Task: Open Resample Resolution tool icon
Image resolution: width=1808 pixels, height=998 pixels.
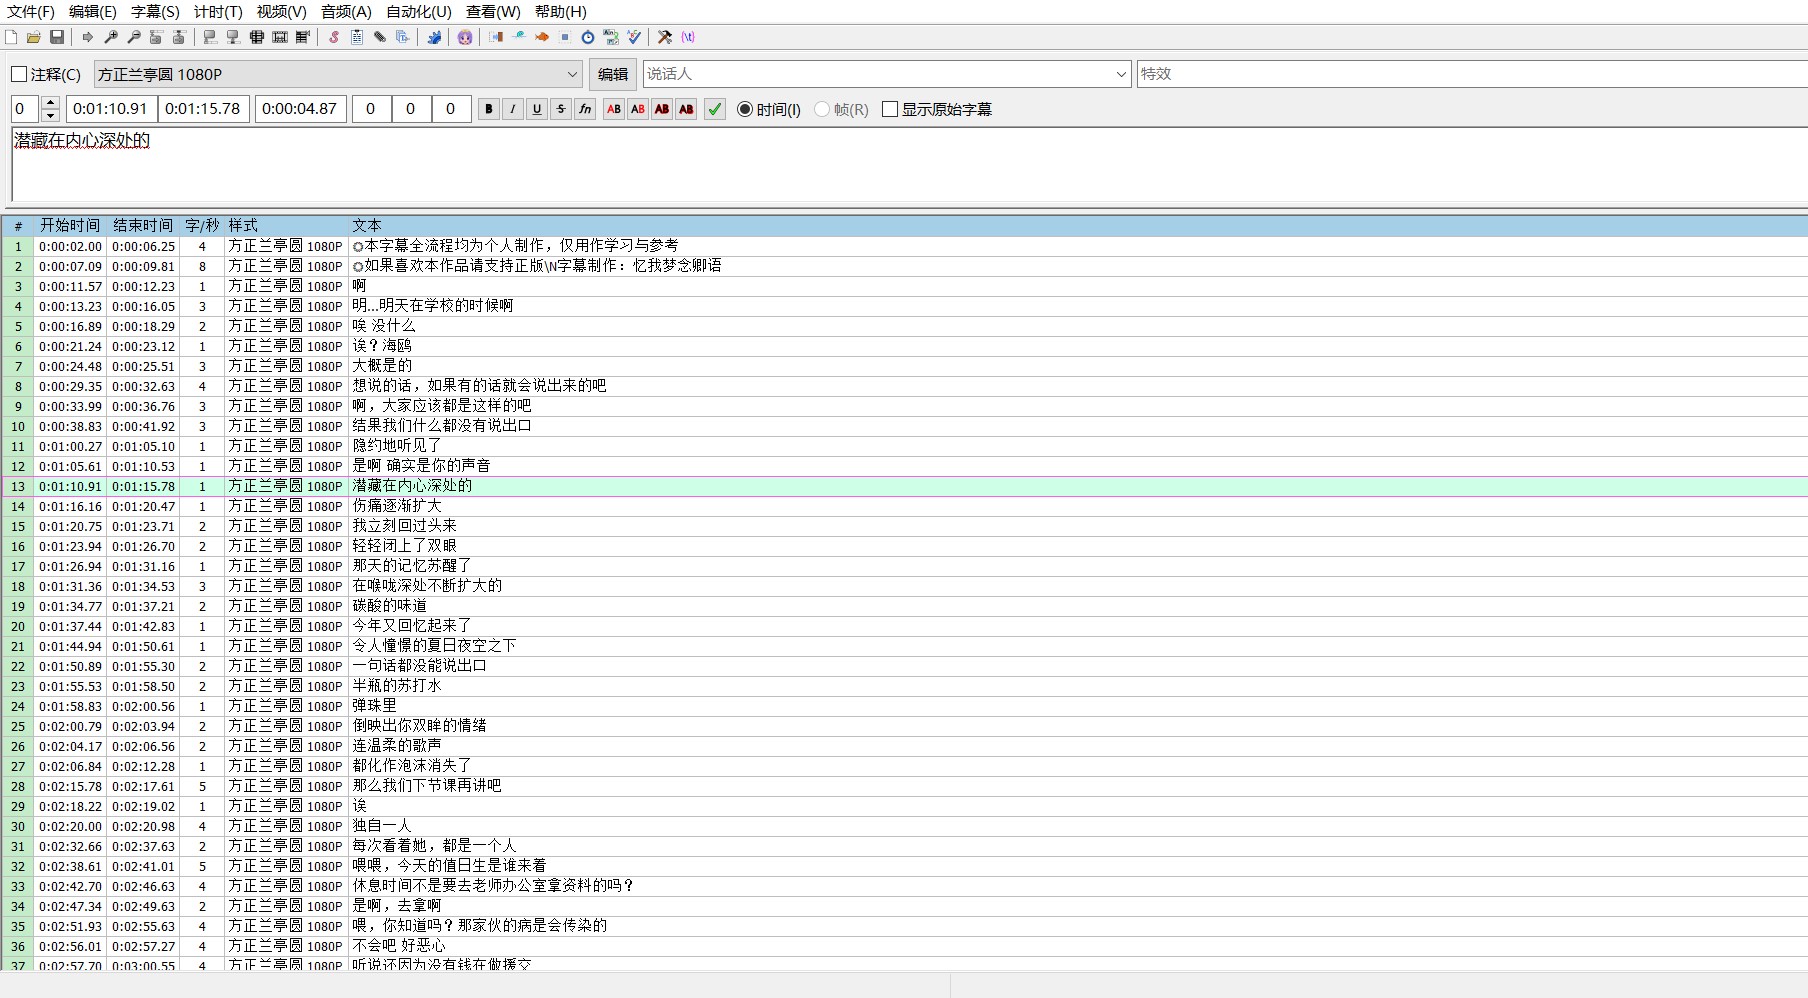Action: (x=565, y=37)
